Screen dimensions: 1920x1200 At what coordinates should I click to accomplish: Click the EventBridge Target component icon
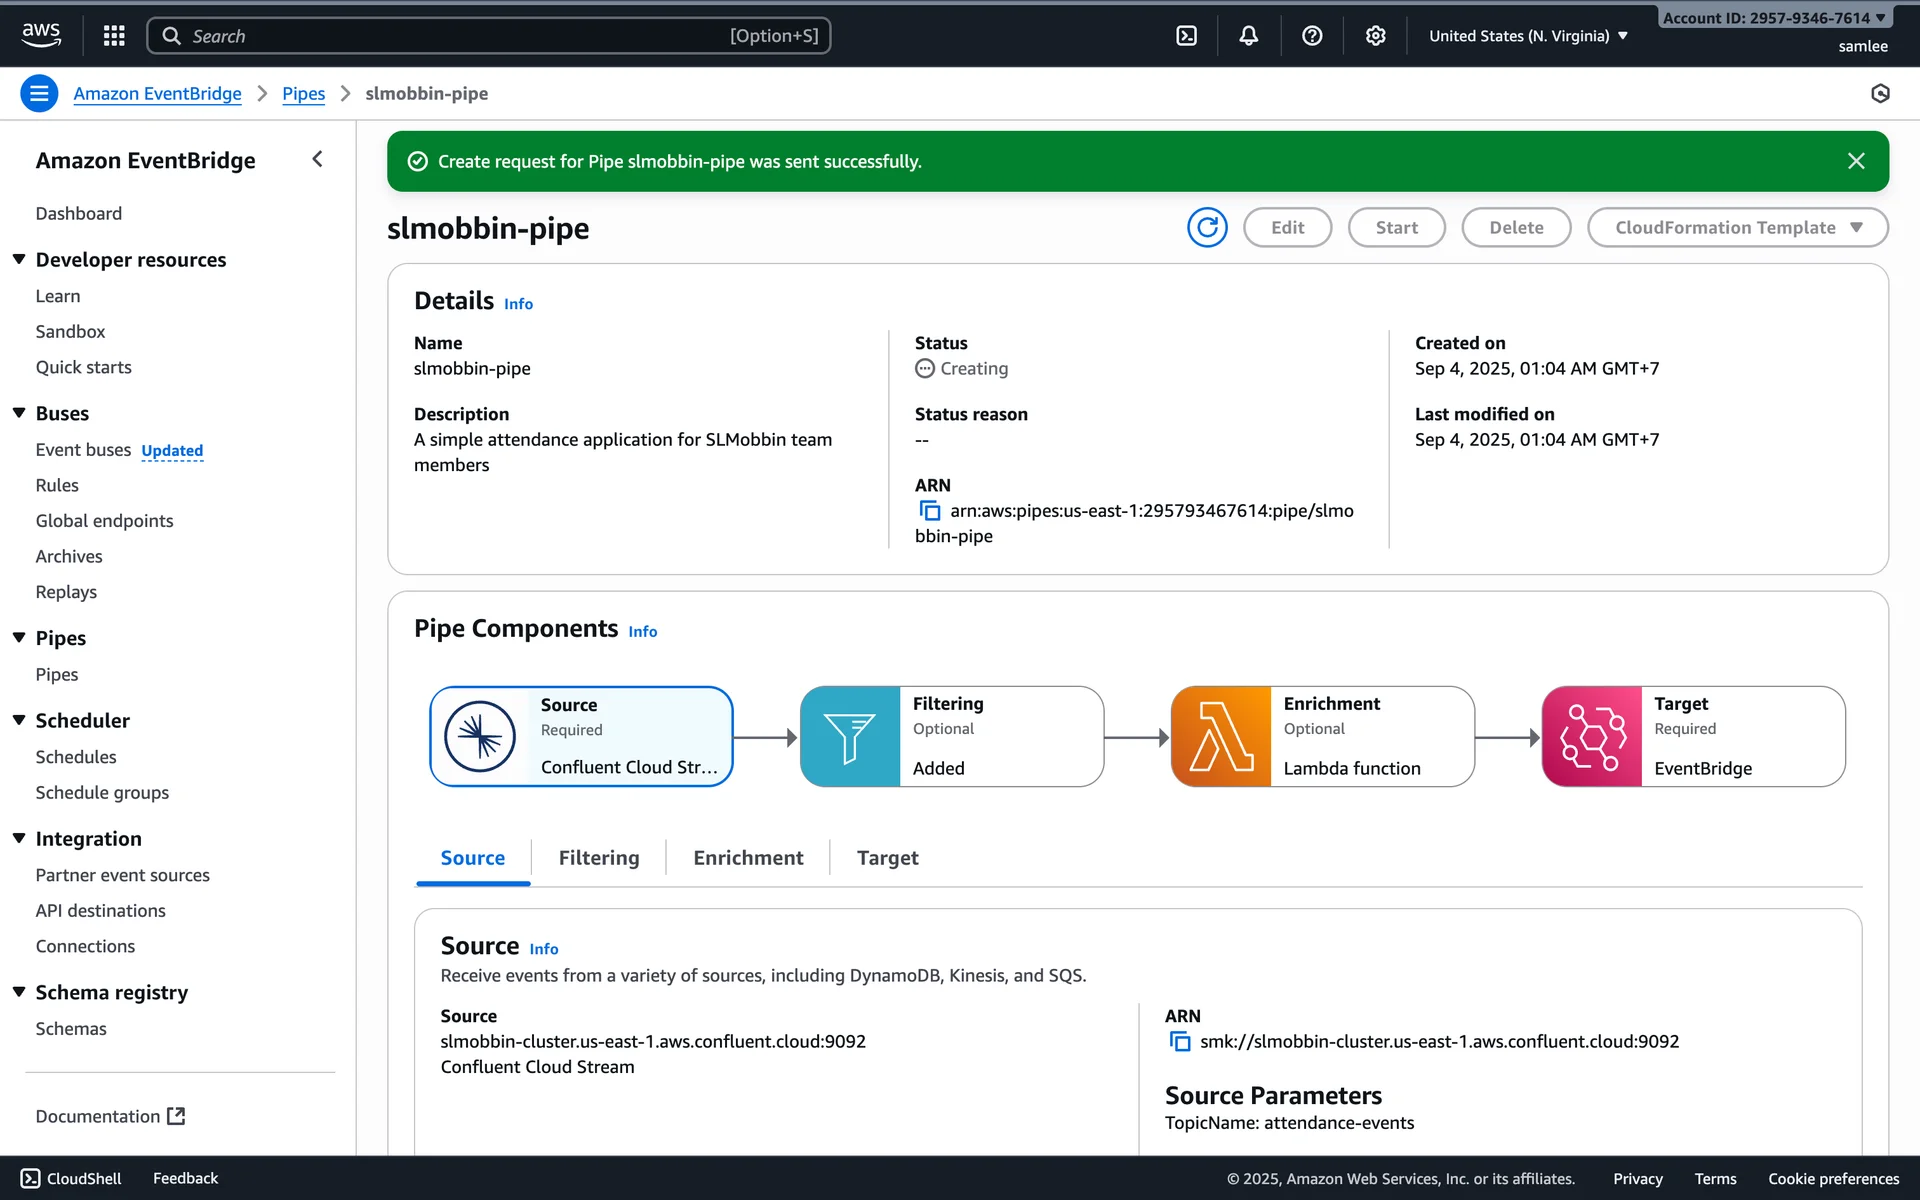click(x=1592, y=737)
